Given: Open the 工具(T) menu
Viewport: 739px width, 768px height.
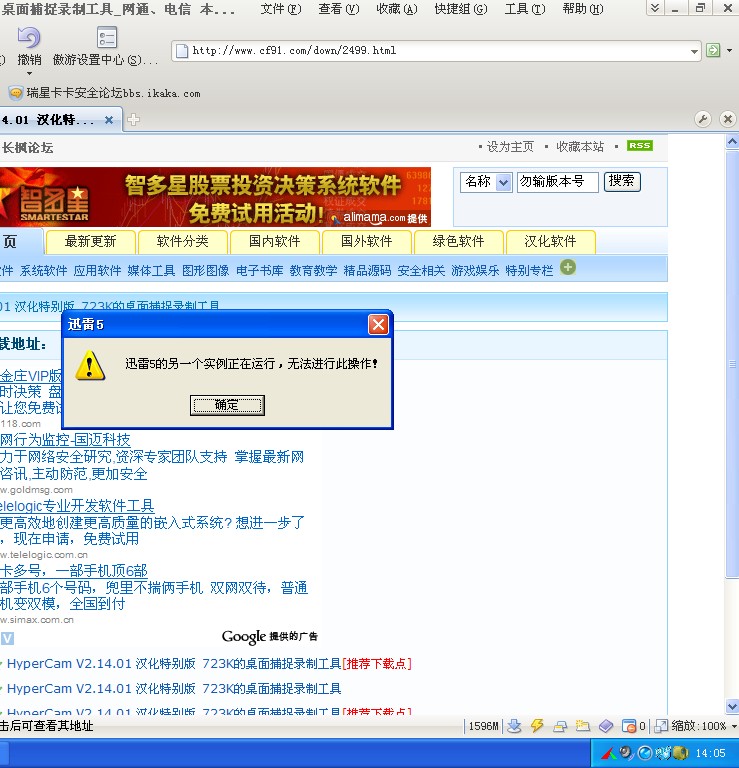Looking at the screenshot, I should pyautogui.click(x=524, y=9).
